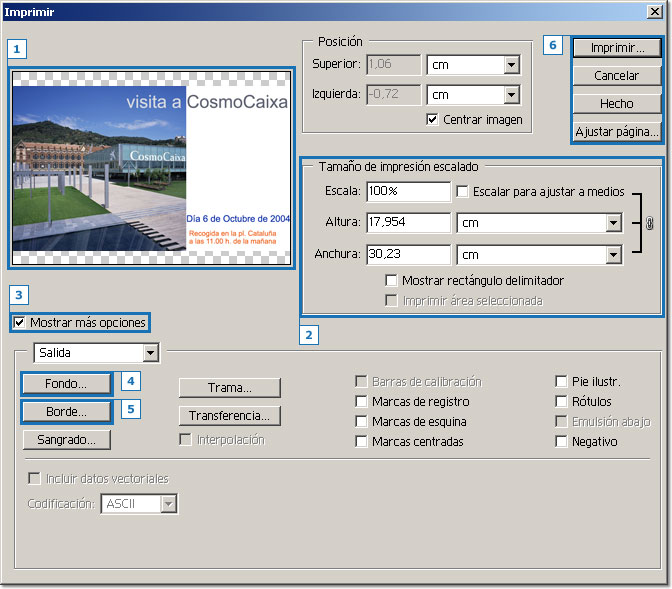Open the Borde... settings

(66, 411)
